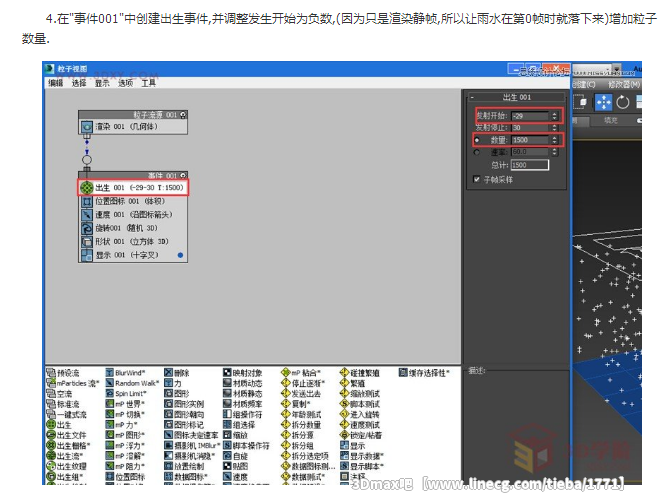Select the 删除 delete operator in depot
Screen dimensions: 664x503
point(177,373)
